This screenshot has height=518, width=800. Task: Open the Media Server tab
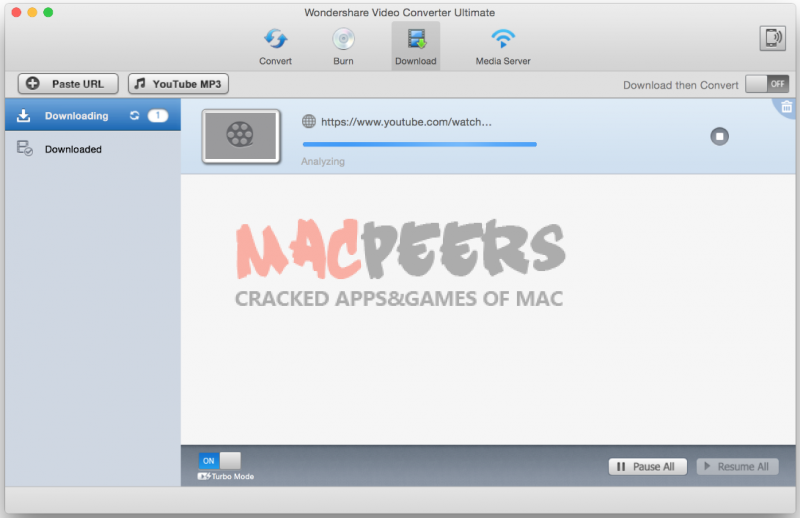503,47
